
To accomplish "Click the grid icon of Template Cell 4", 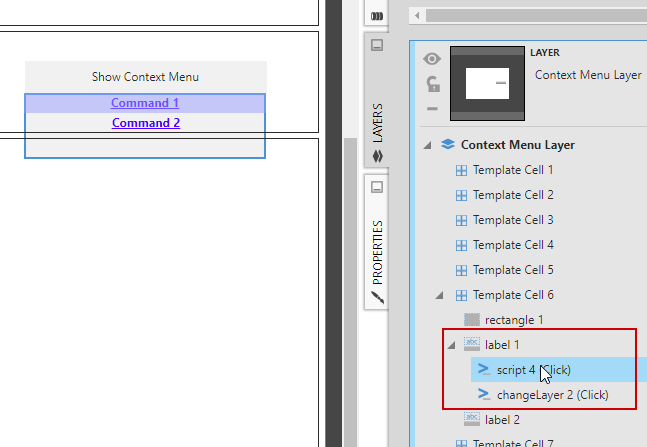I will pyautogui.click(x=461, y=245).
